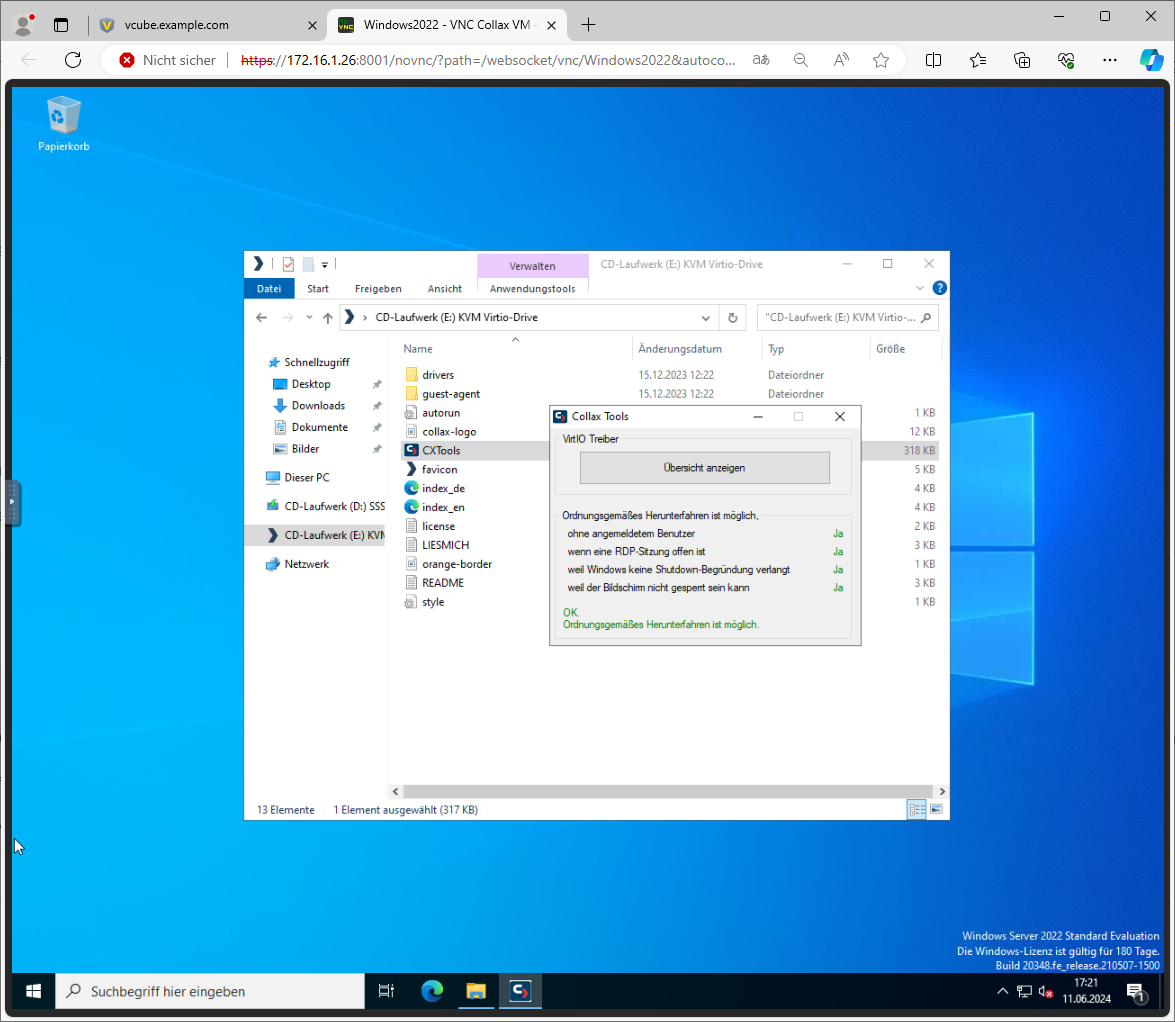The width and height of the screenshot is (1175, 1022).
Task: Select the CXTools file
Action: click(441, 450)
